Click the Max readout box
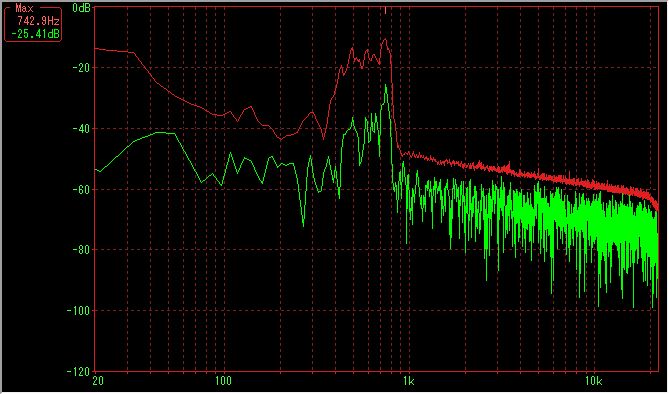The height and width of the screenshot is (394, 669). pos(33,22)
